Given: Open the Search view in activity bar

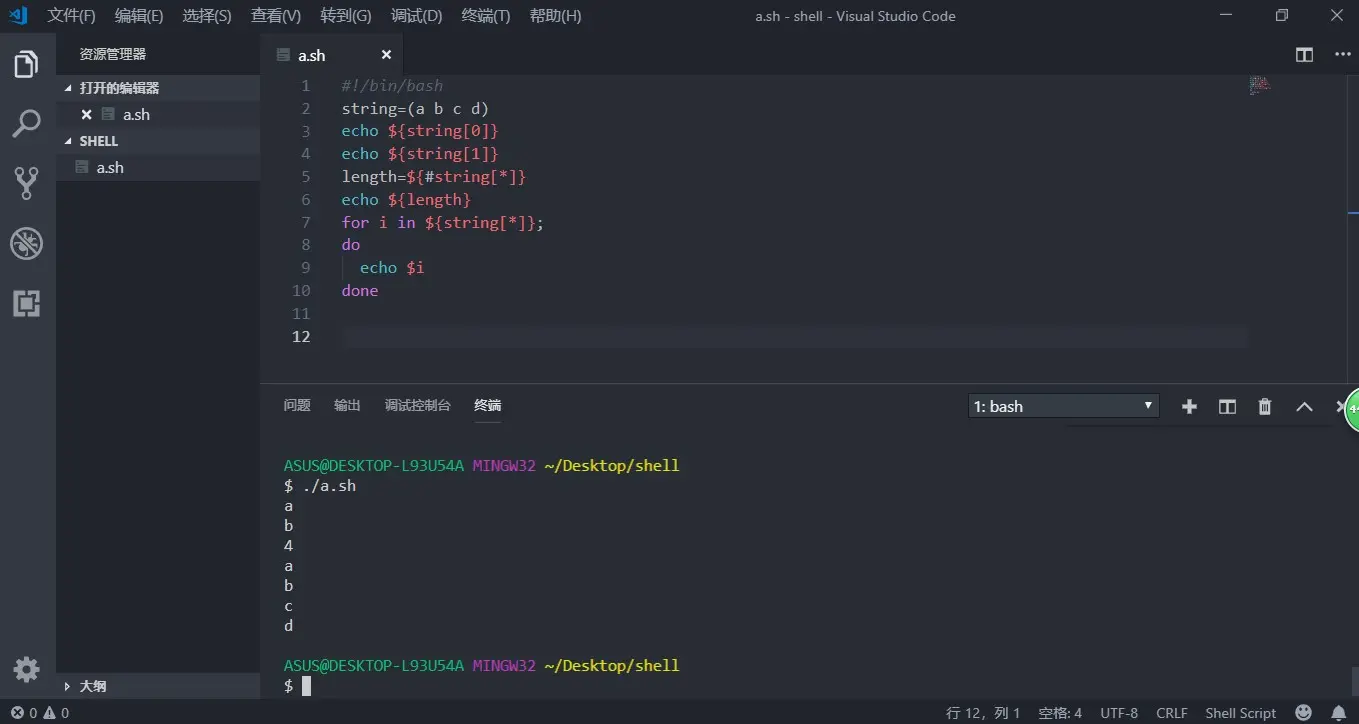Looking at the screenshot, I should 26,124.
